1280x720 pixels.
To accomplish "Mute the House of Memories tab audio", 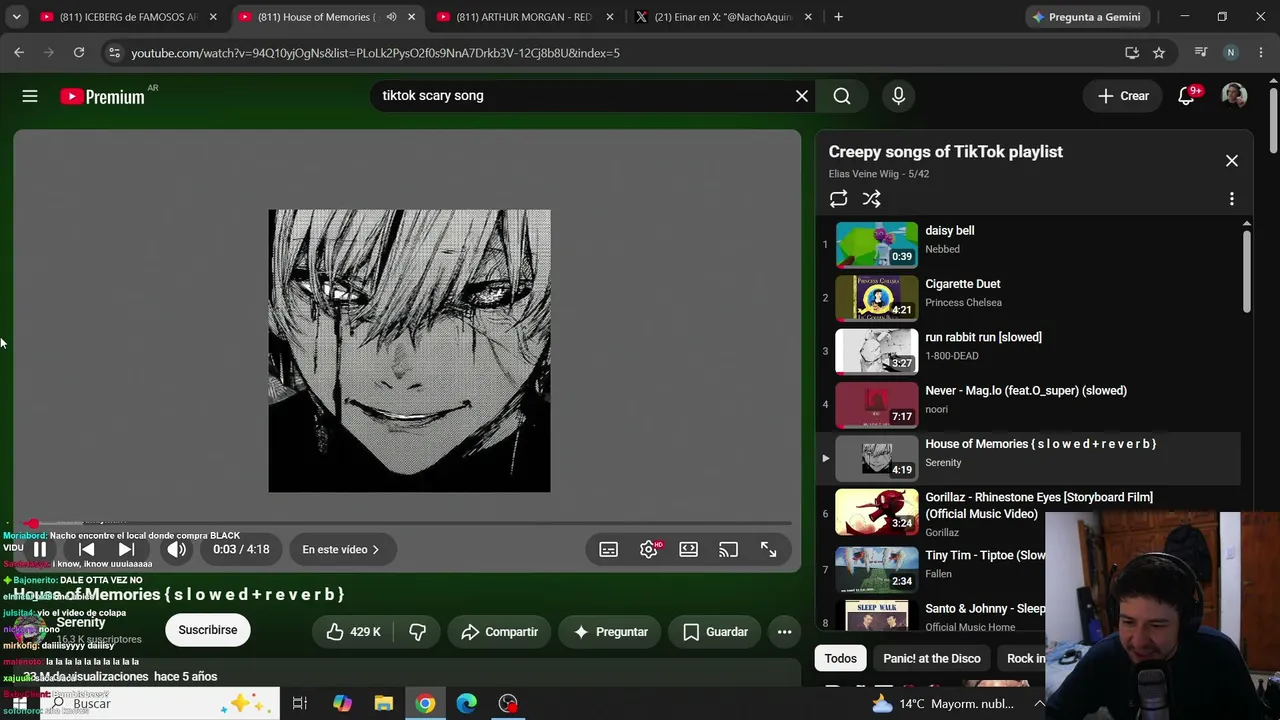I will click(x=391, y=17).
